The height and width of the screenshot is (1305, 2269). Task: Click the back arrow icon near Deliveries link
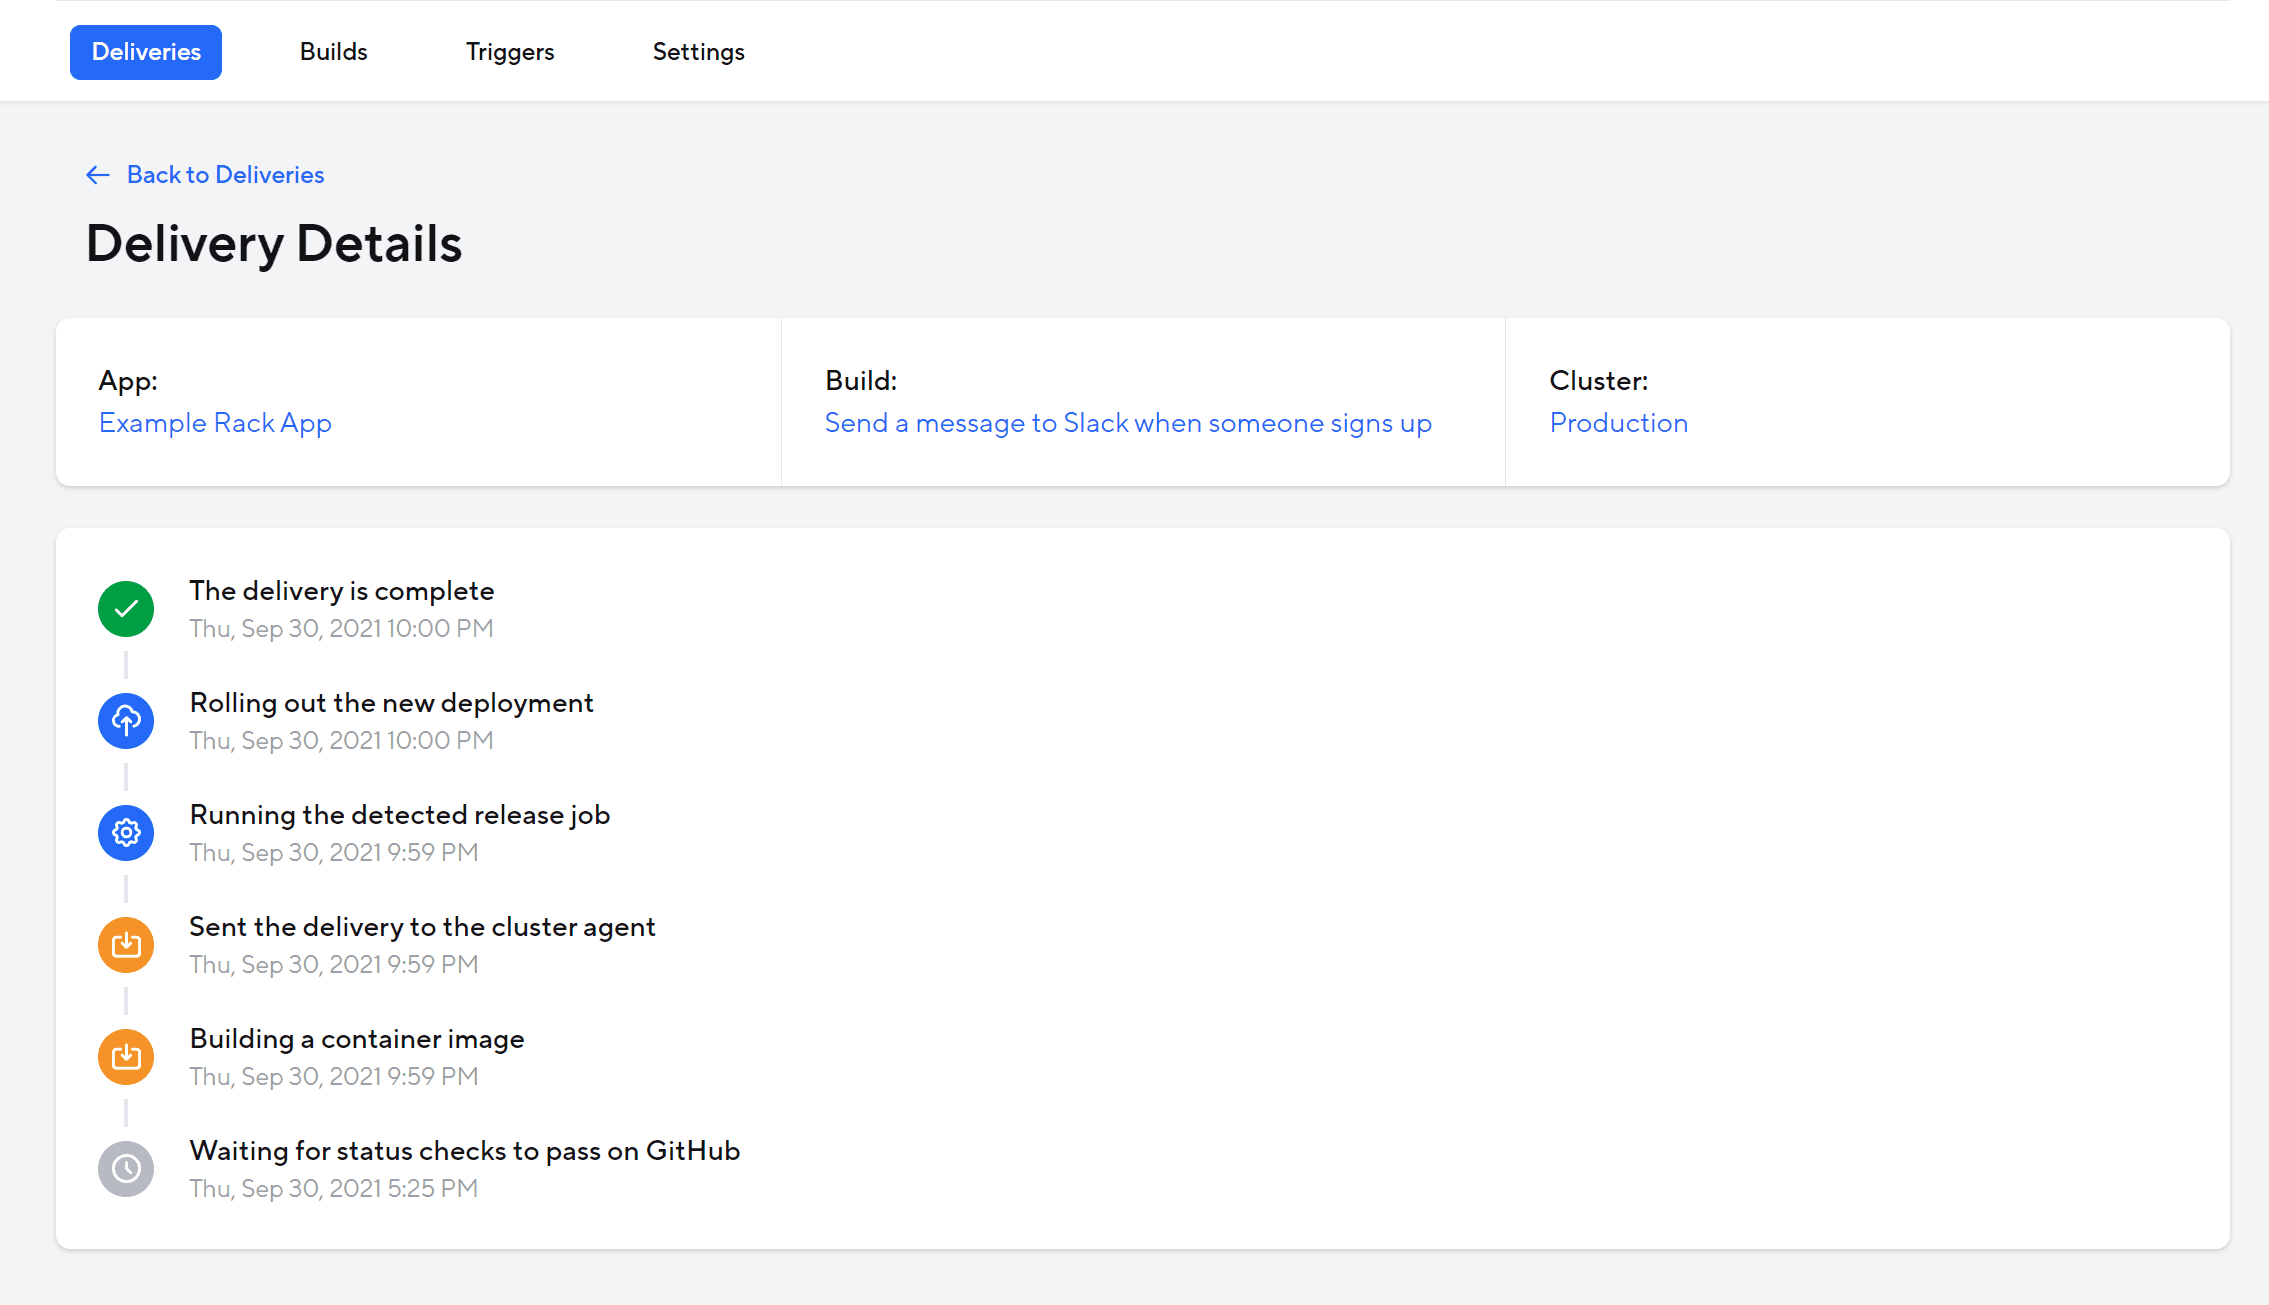click(97, 174)
